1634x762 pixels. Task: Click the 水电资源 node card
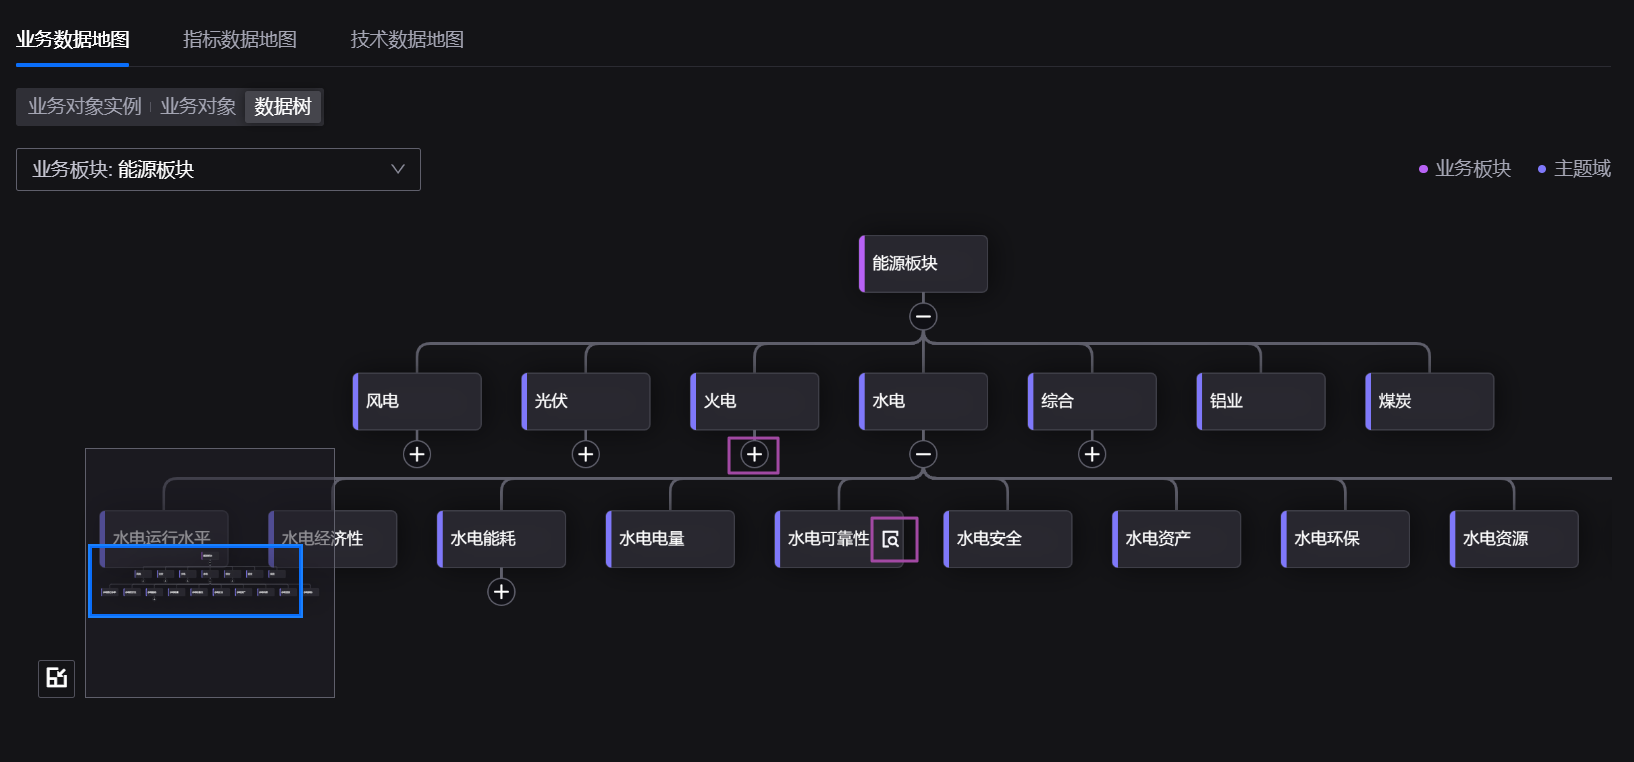tap(1514, 539)
